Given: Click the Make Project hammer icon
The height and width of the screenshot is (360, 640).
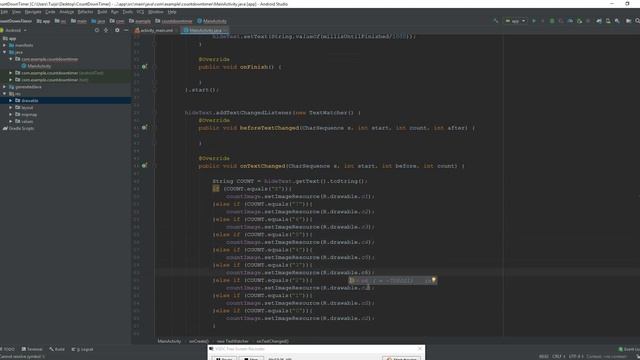Looking at the screenshot, I should pyautogui.click(x=496, y=21).
